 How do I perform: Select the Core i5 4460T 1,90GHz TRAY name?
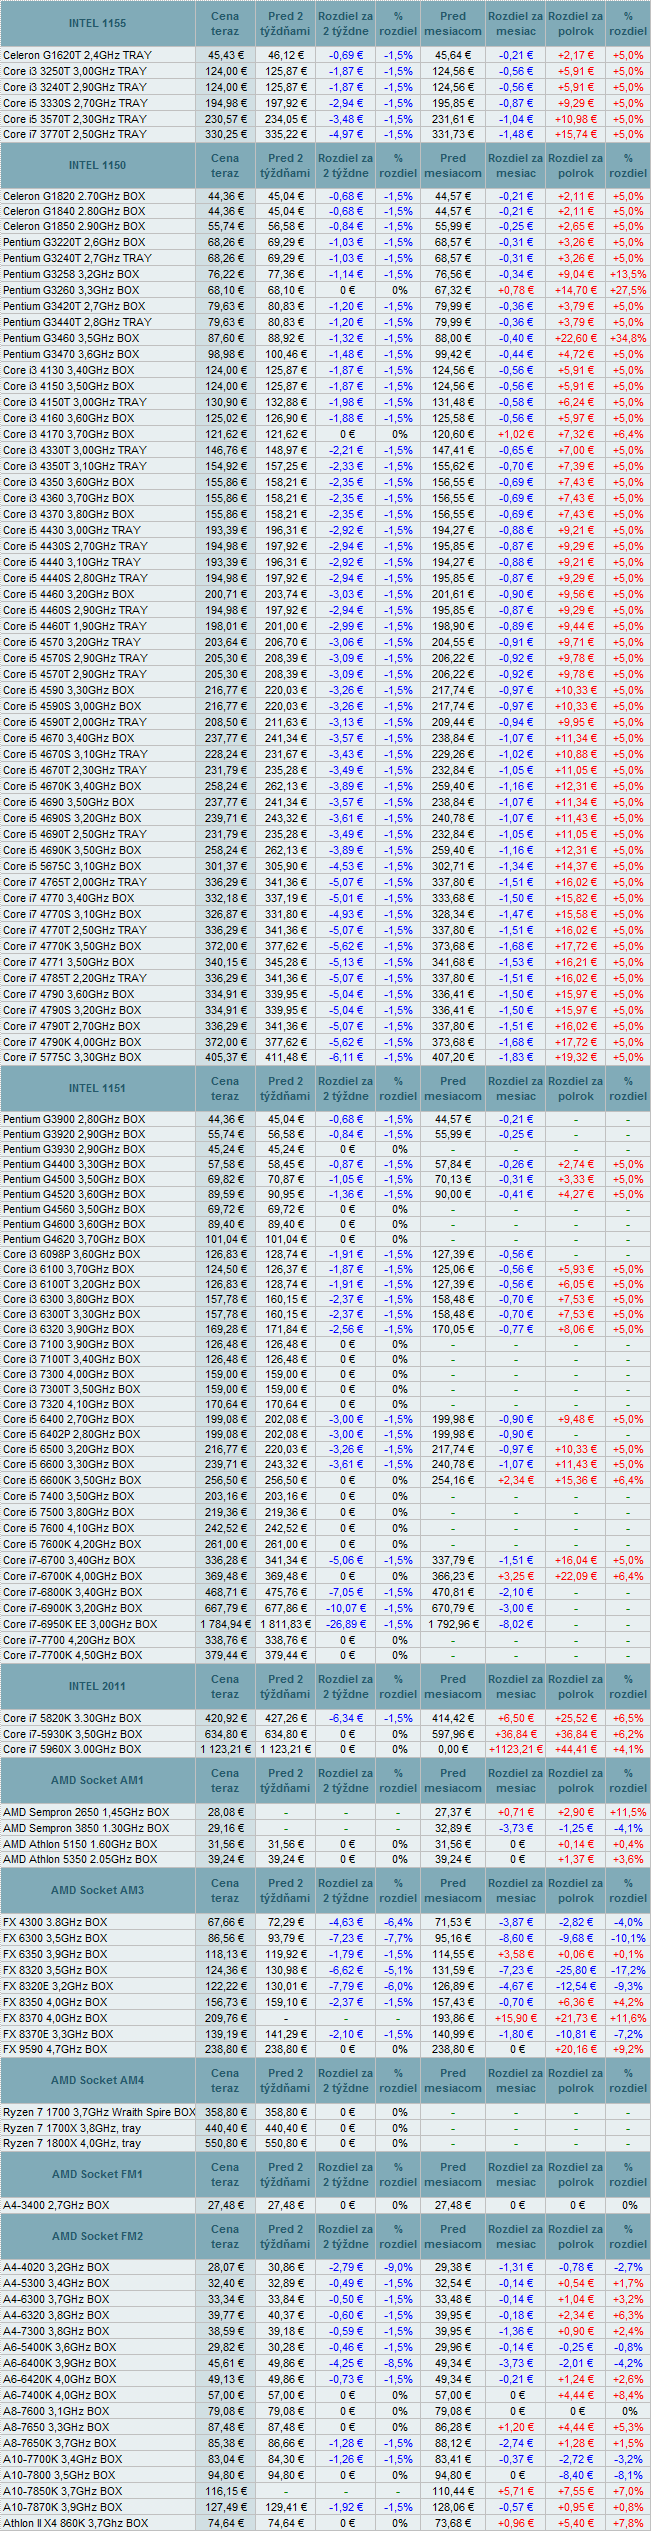pos(74,626)
